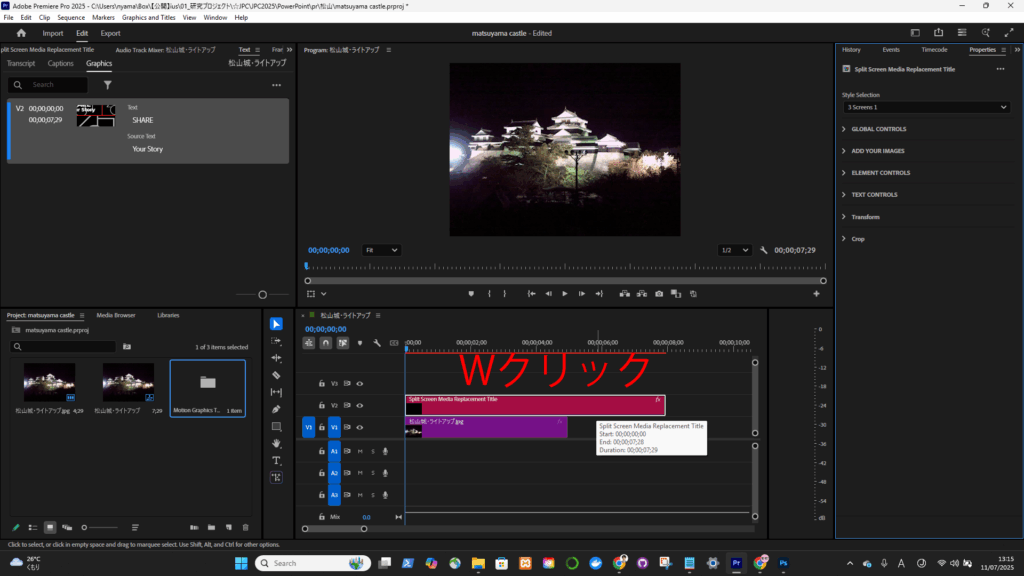
Task: Click the Export workspace button
Action: (x=110, y=33)
